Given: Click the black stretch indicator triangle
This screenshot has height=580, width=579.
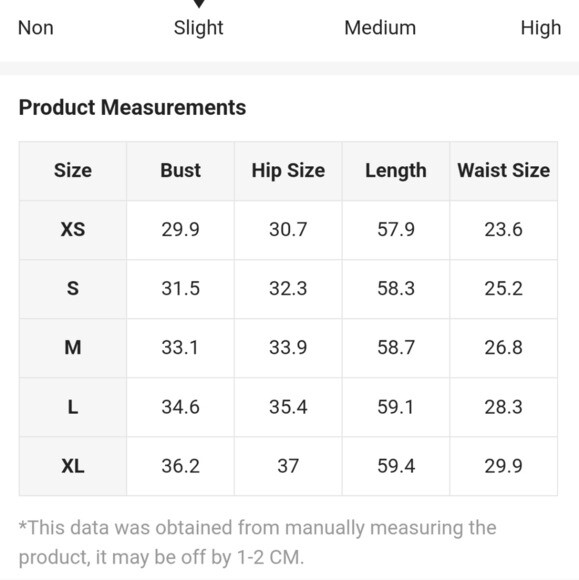Looking at the screenshot, I should tap(199, 3).
